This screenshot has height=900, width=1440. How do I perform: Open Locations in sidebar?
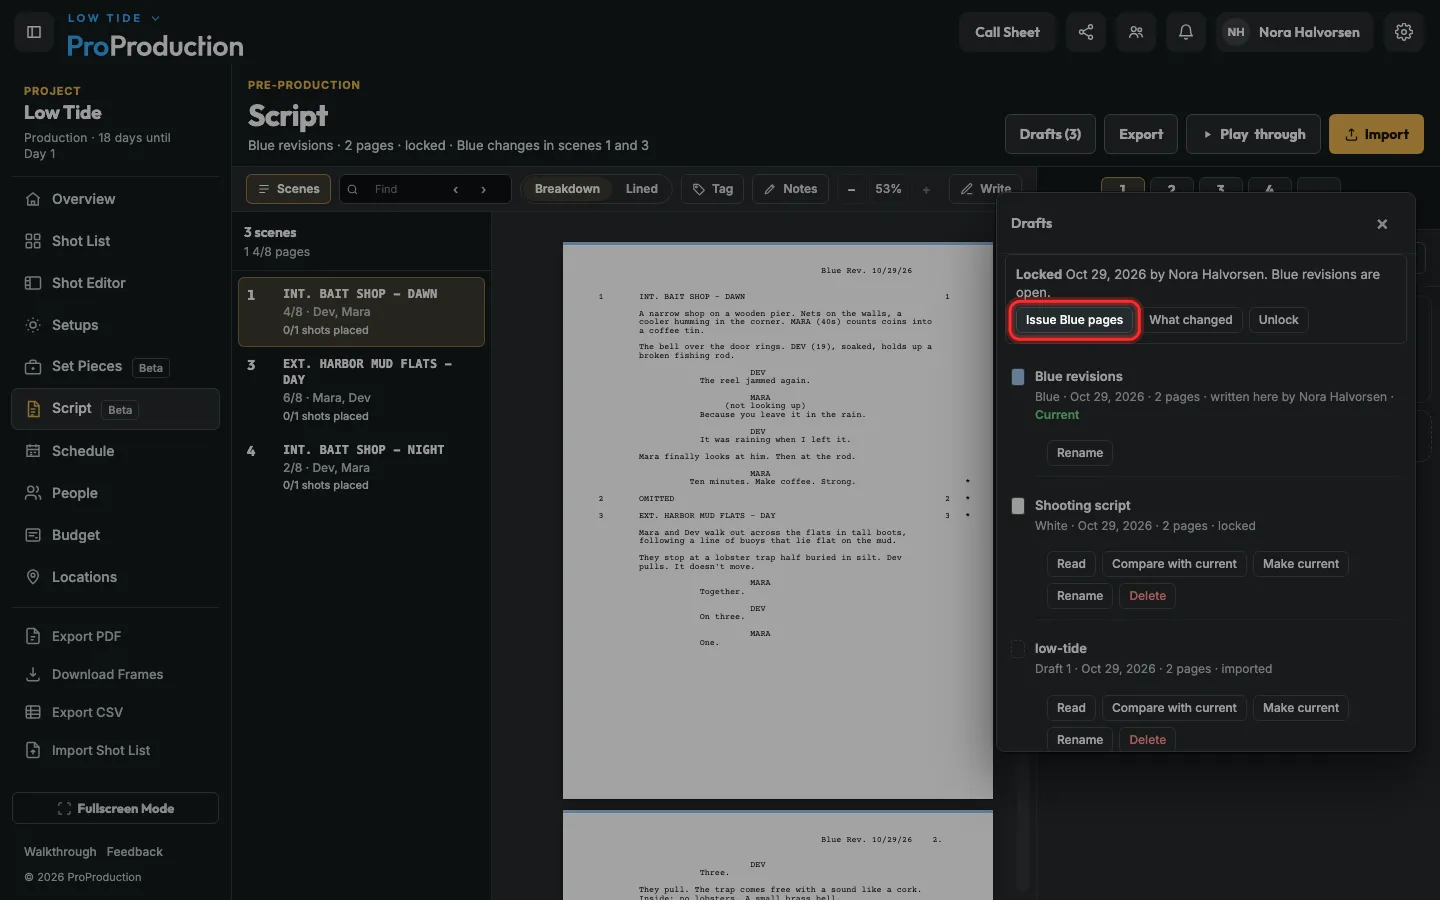pyautogui.click(x=115, y=577)
